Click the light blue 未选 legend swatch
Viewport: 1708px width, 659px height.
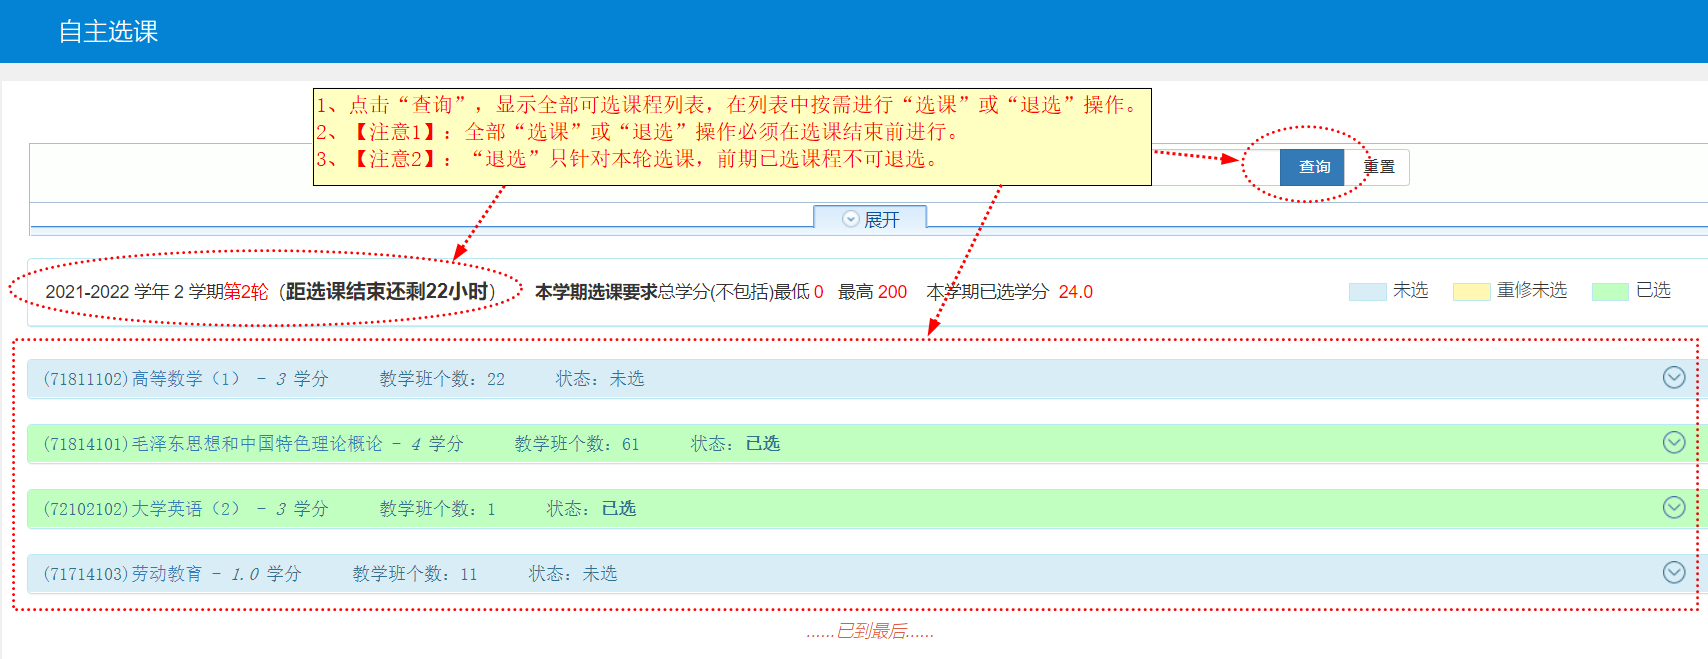click(x=1367, y=291)
